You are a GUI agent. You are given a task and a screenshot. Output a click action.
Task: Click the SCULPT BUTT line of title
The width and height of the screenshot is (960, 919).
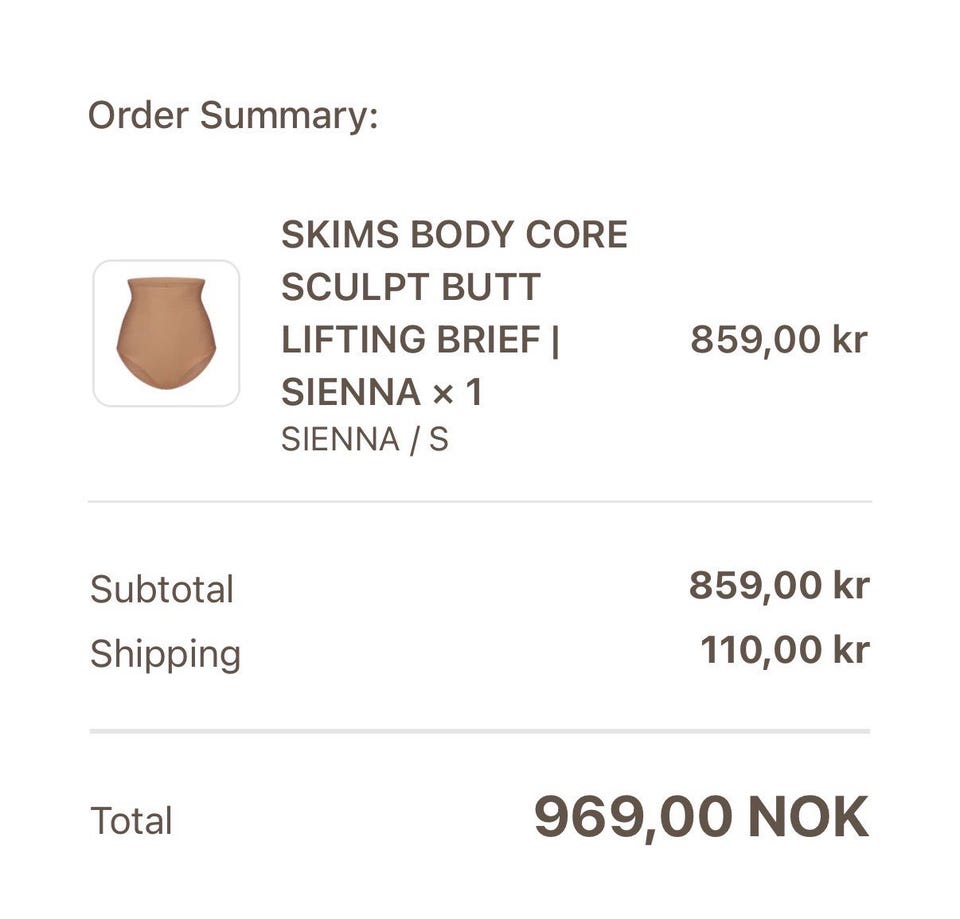(411, 287)
